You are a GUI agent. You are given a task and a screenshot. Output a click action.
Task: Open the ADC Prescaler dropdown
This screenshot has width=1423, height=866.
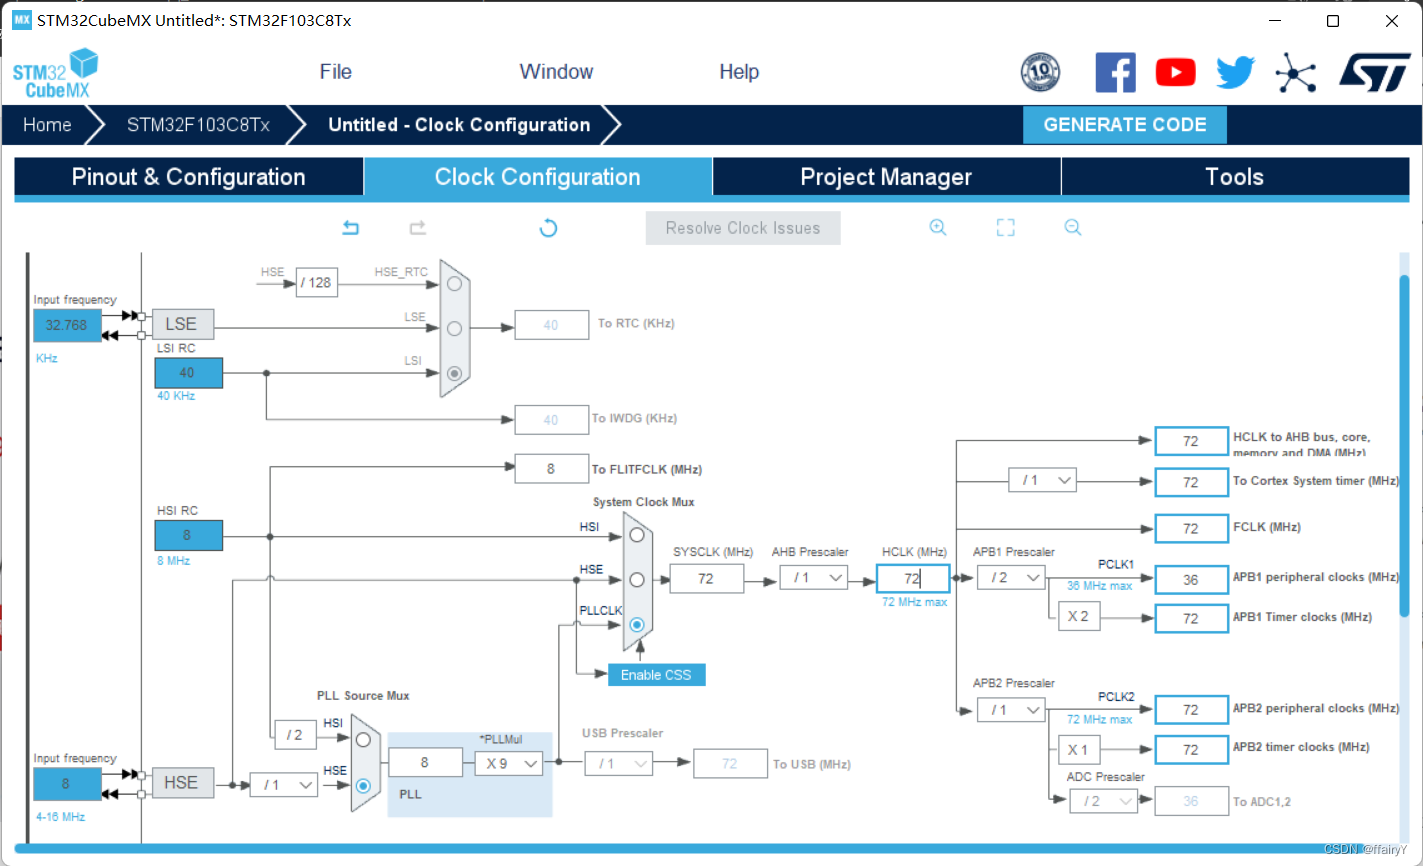pos(1103,801)
